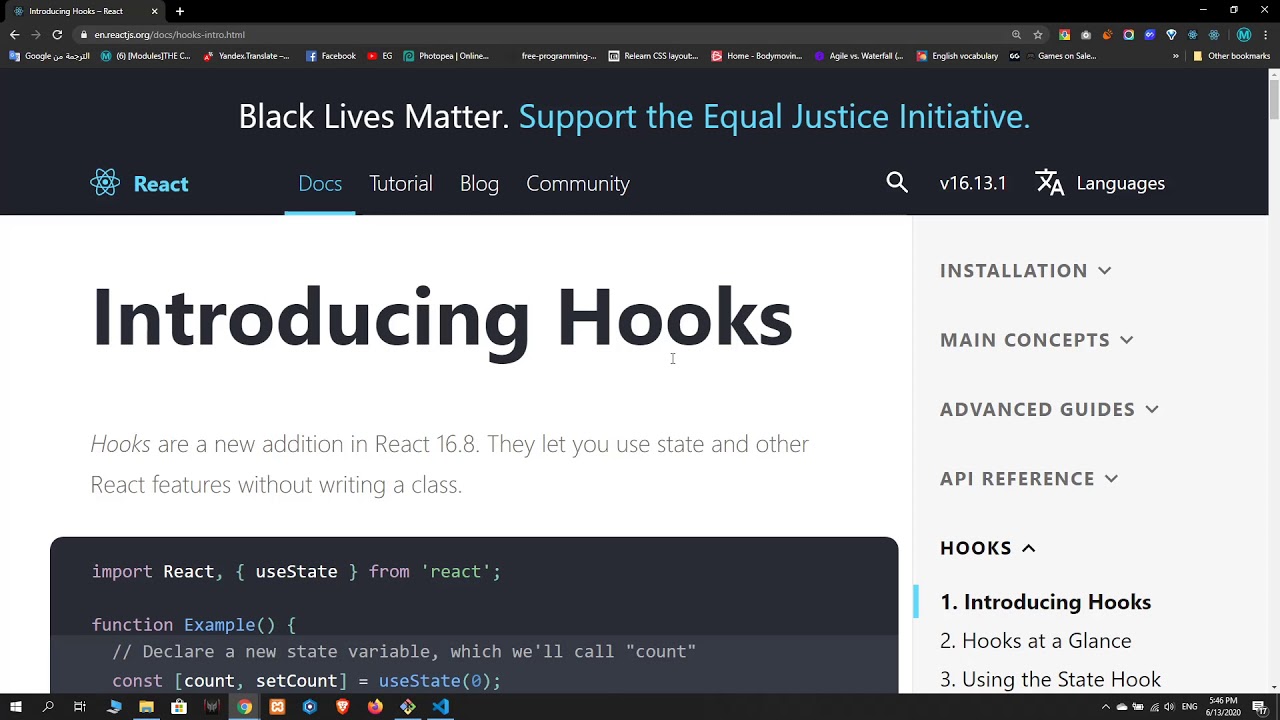Click the orange extension icon

pos(1108,34)
